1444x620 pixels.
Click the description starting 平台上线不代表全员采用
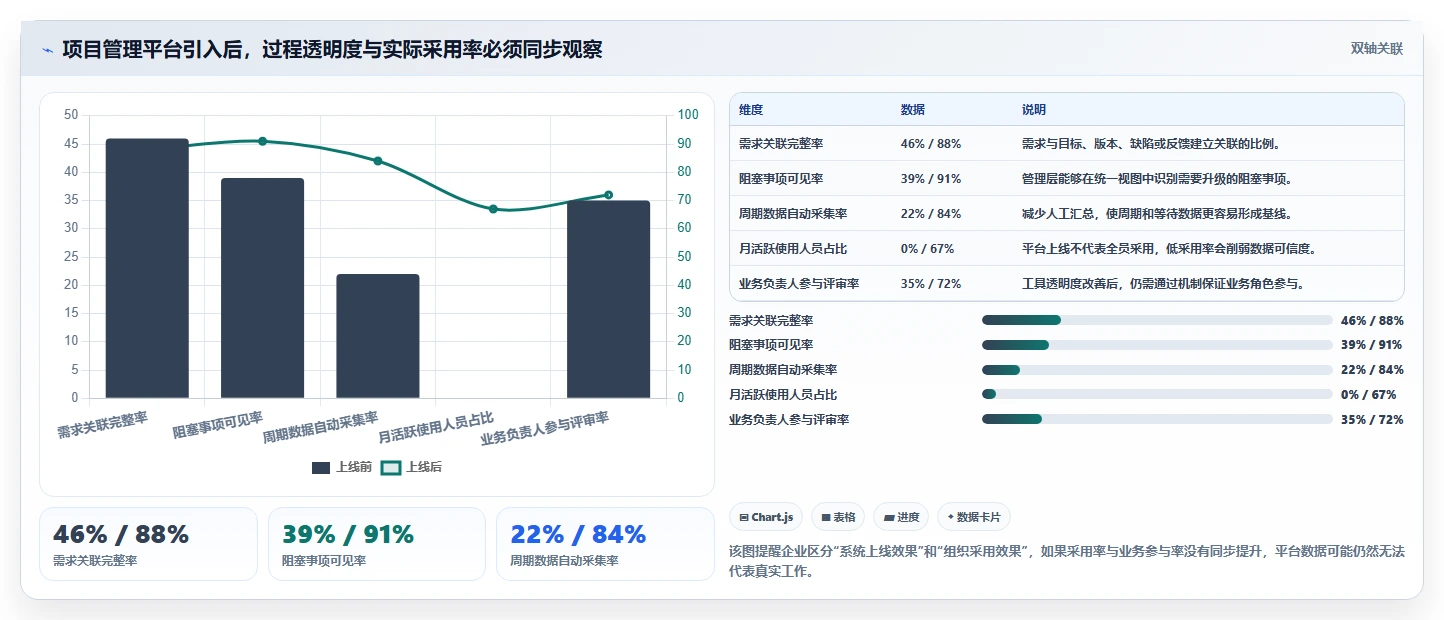coord(1170,249)
